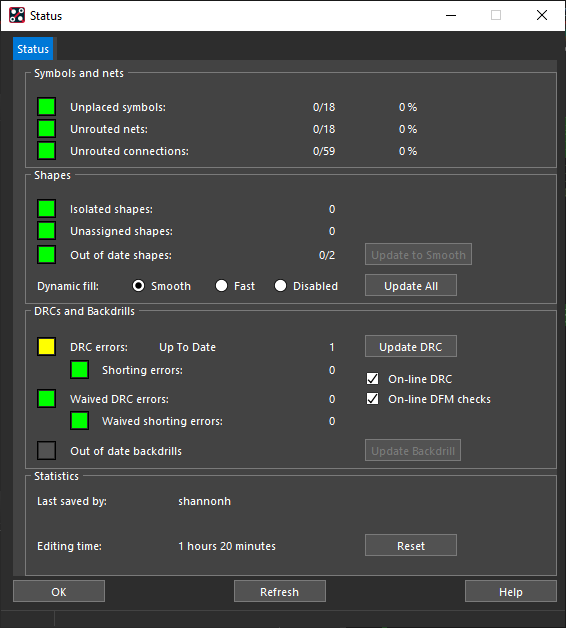The image size is (566, 628).
Task: Click the yellow DRC errors indicator
Action: (x=46, y=346)
